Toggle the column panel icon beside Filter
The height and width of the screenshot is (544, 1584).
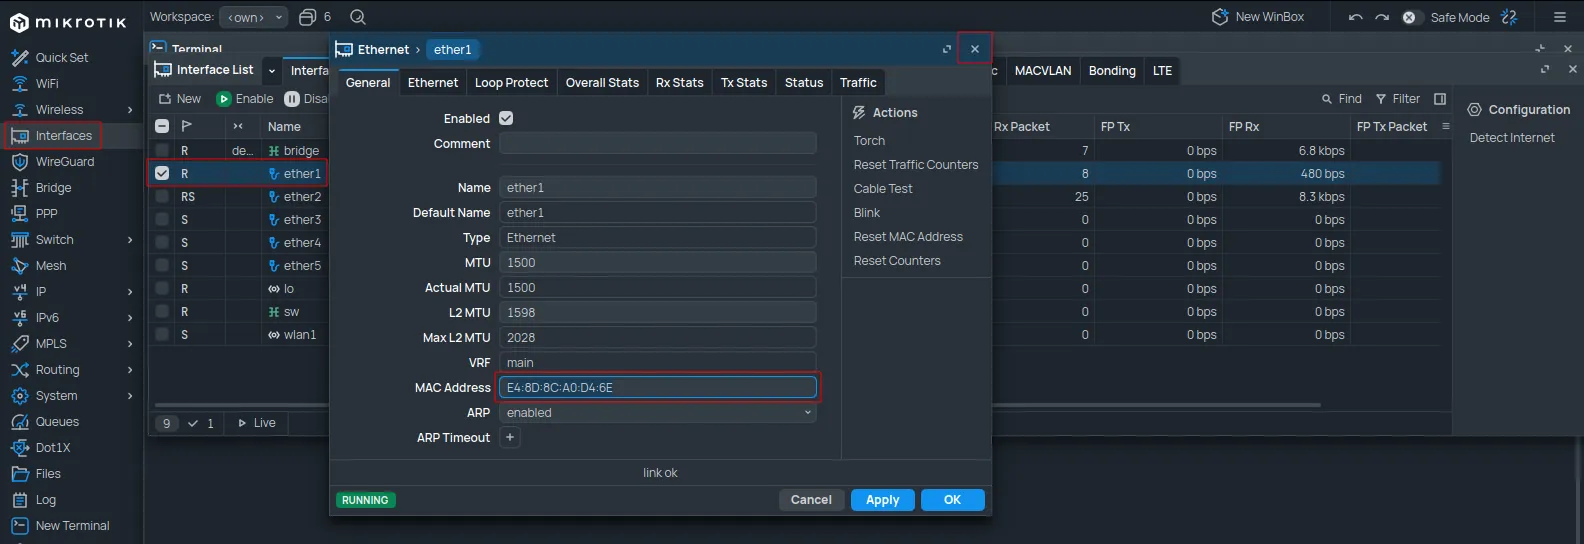[x=1440, y=99]
